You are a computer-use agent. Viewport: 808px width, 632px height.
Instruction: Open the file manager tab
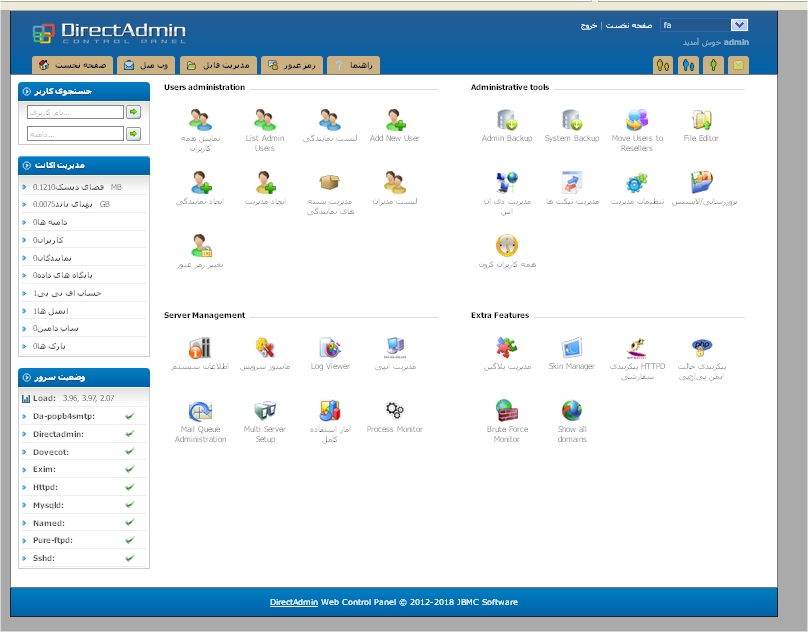tap(218, 65)
